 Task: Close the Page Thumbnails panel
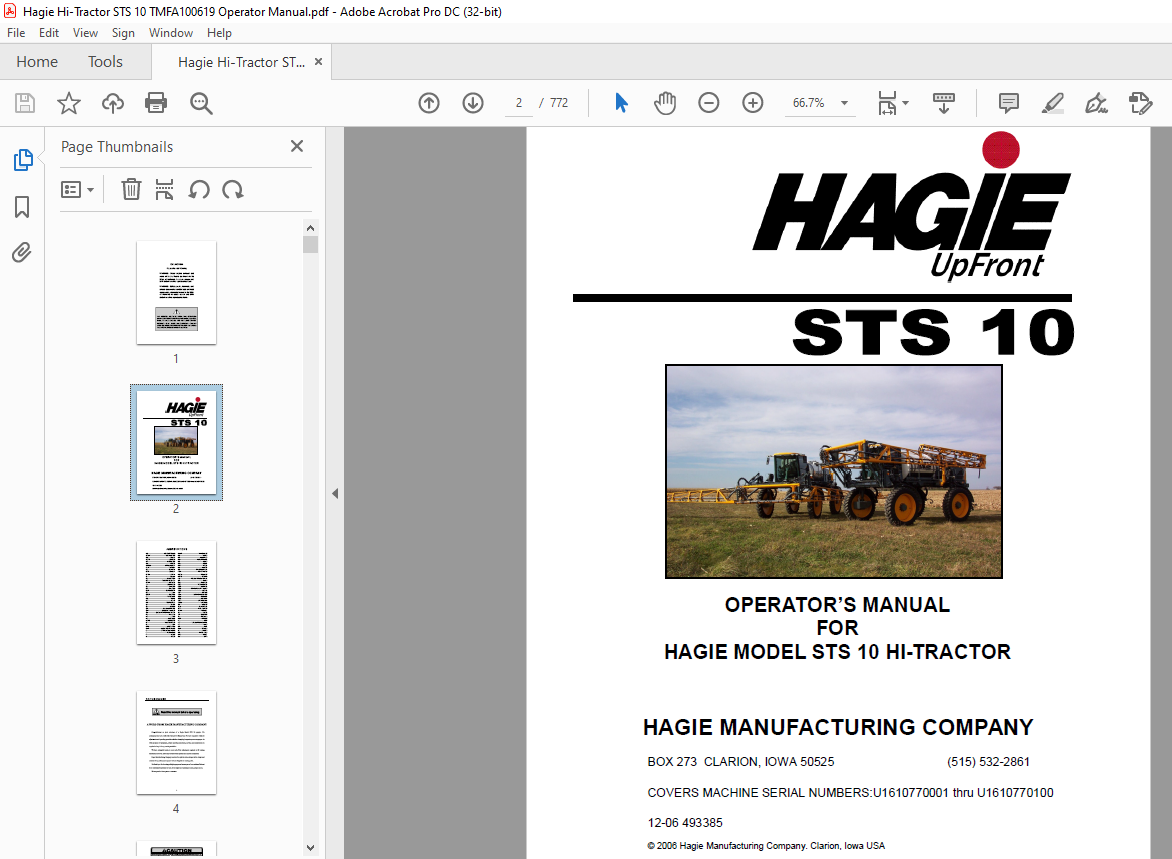(x=297, y=147)
